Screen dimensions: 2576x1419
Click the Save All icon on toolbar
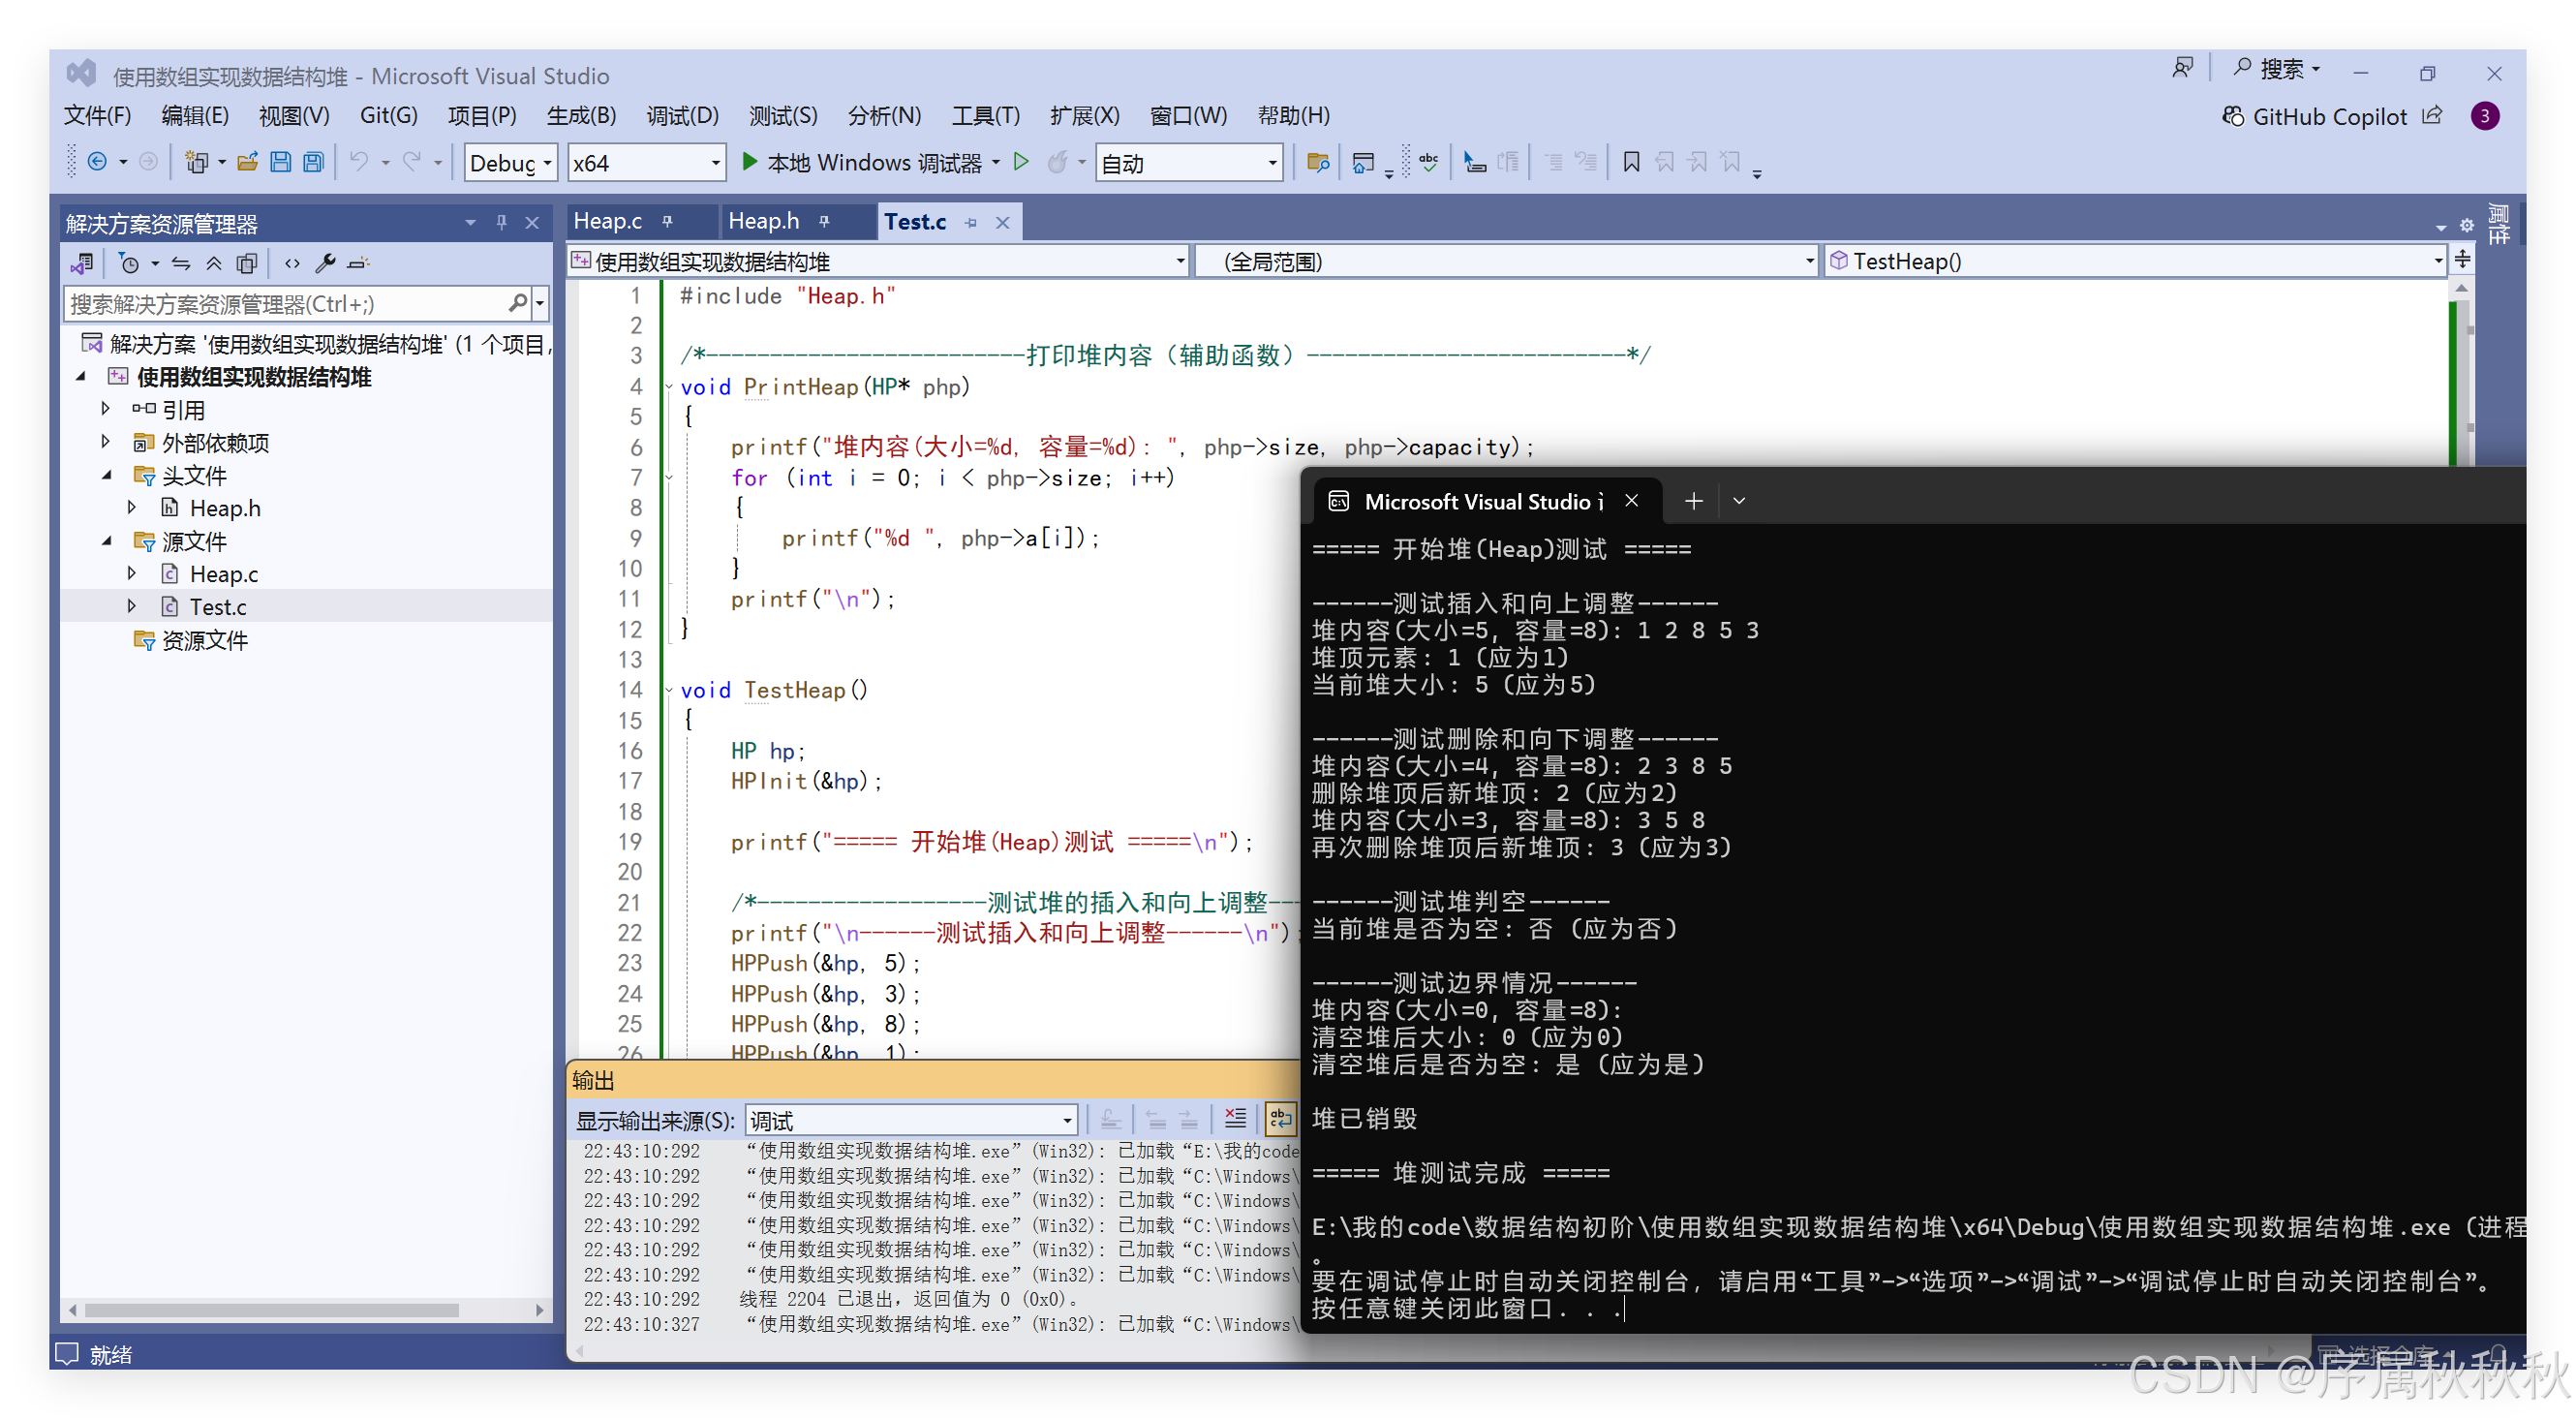coord(313,161)
